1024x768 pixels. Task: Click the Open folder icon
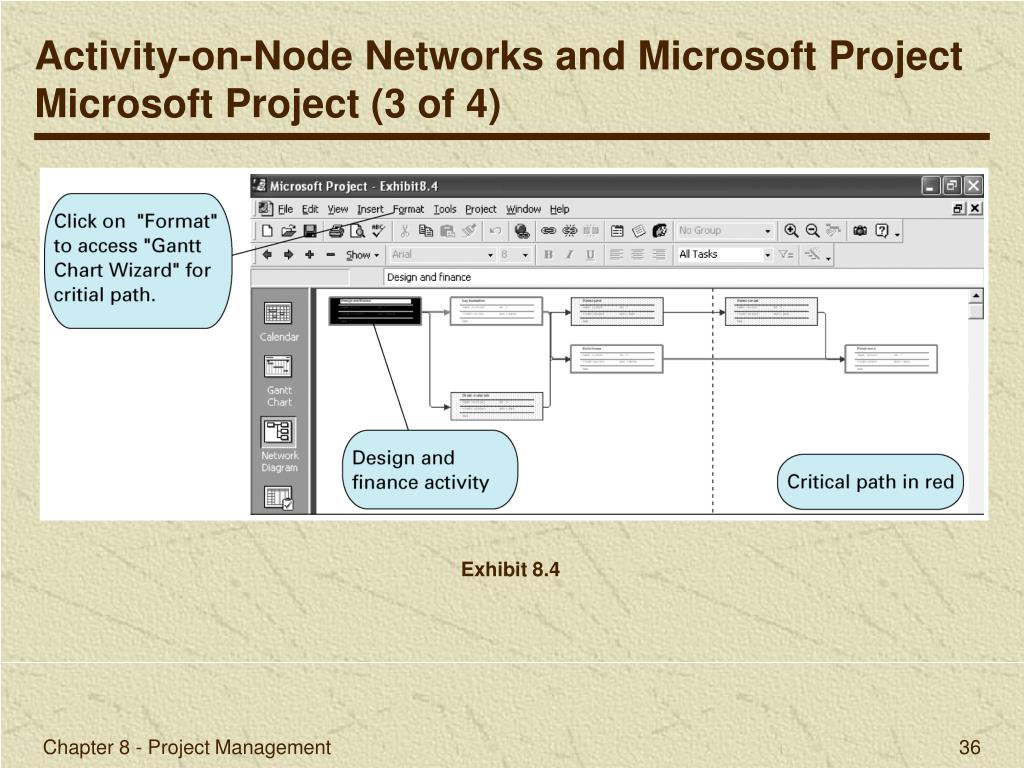[288, 231]
